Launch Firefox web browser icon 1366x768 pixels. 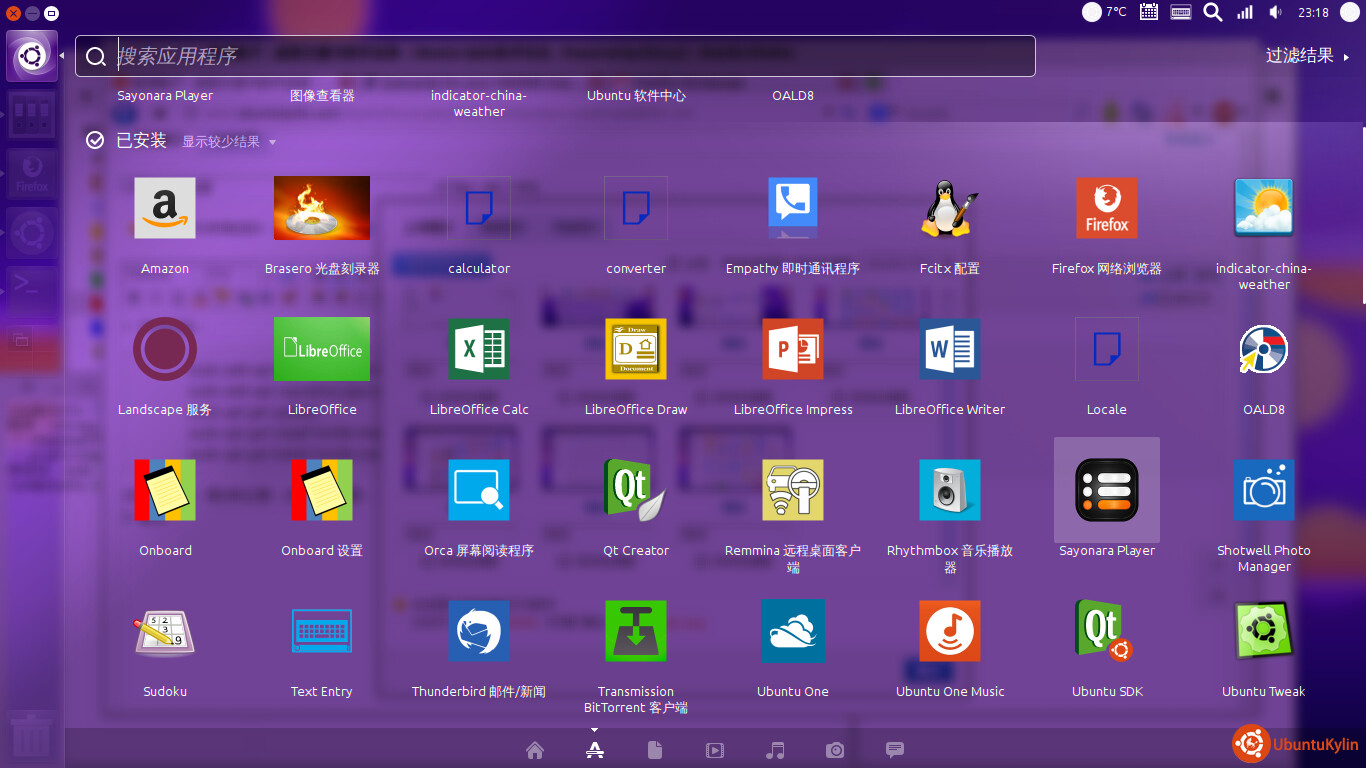pyautogui.click(x=1106, y=209)
